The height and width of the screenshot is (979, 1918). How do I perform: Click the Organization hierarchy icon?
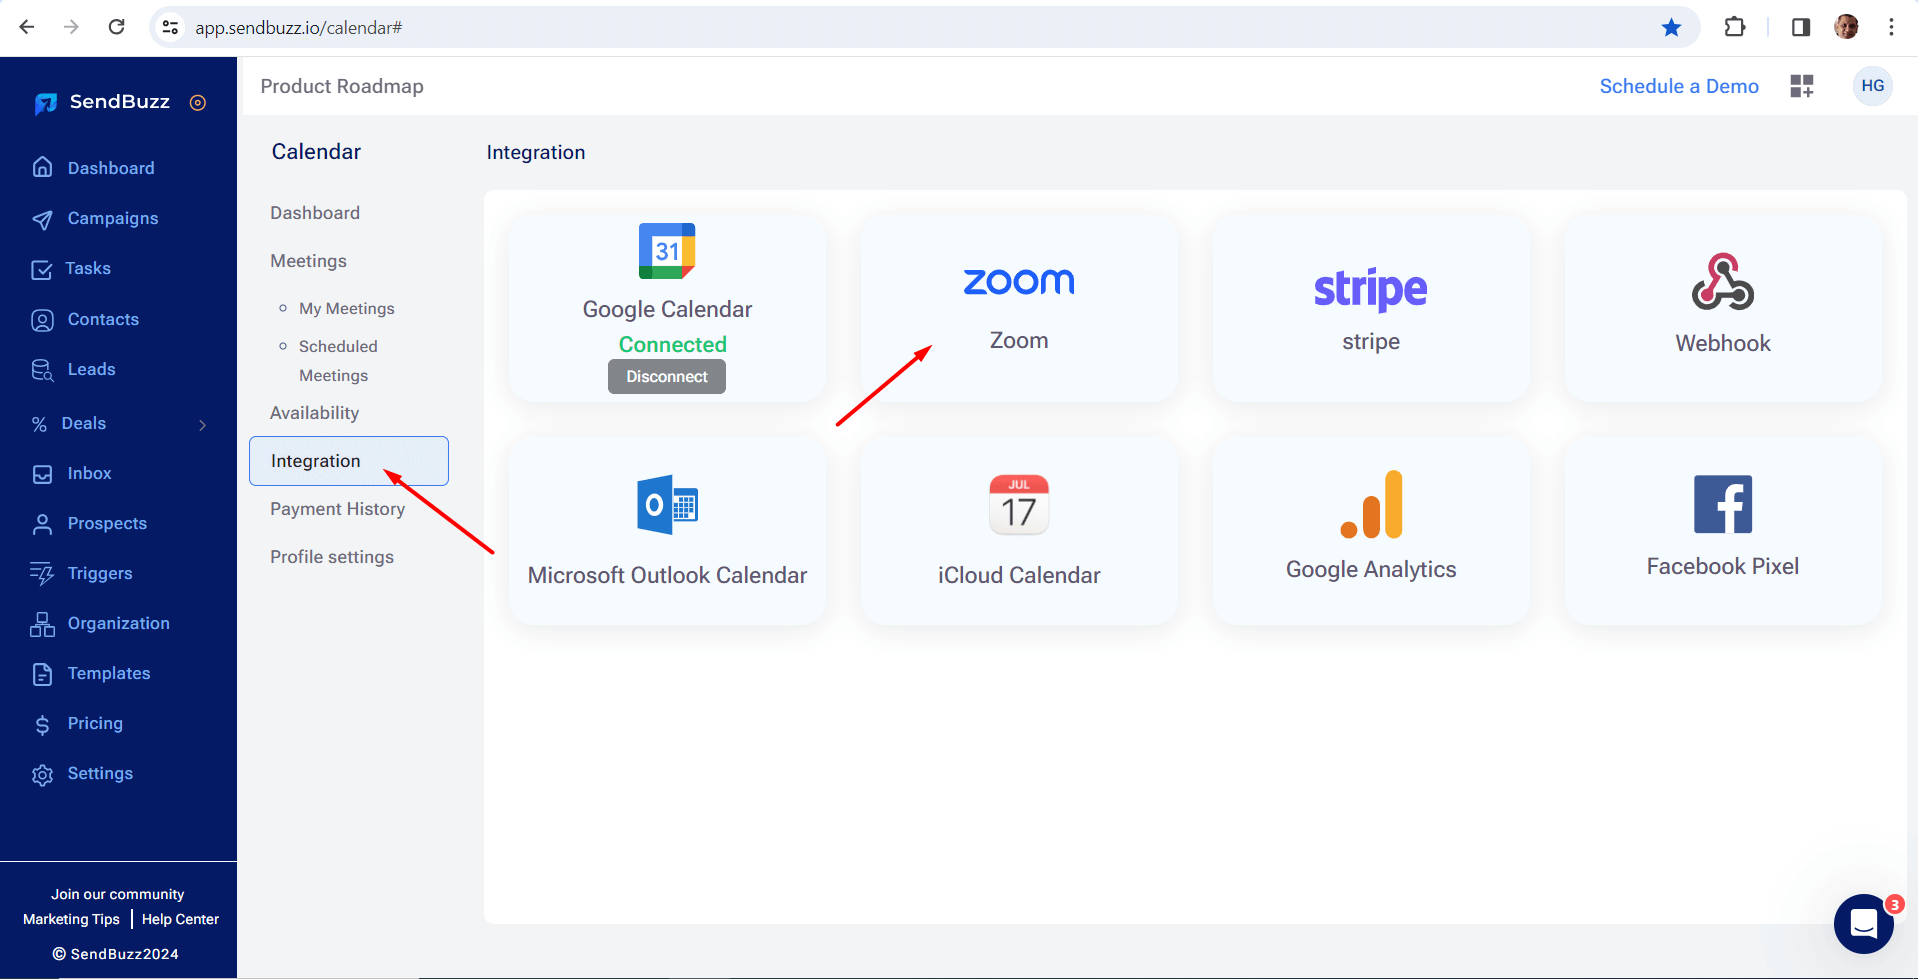tap(42, 624)
